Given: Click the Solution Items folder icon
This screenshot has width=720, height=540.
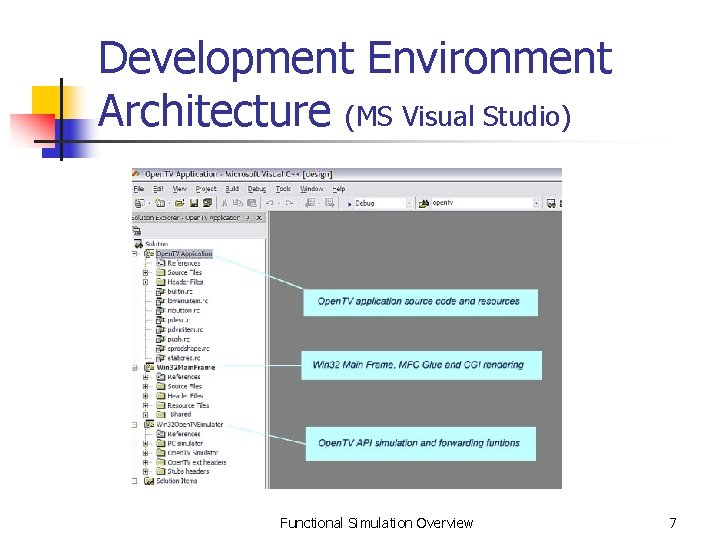Looking at the screenshot, I should pos(149,481).
